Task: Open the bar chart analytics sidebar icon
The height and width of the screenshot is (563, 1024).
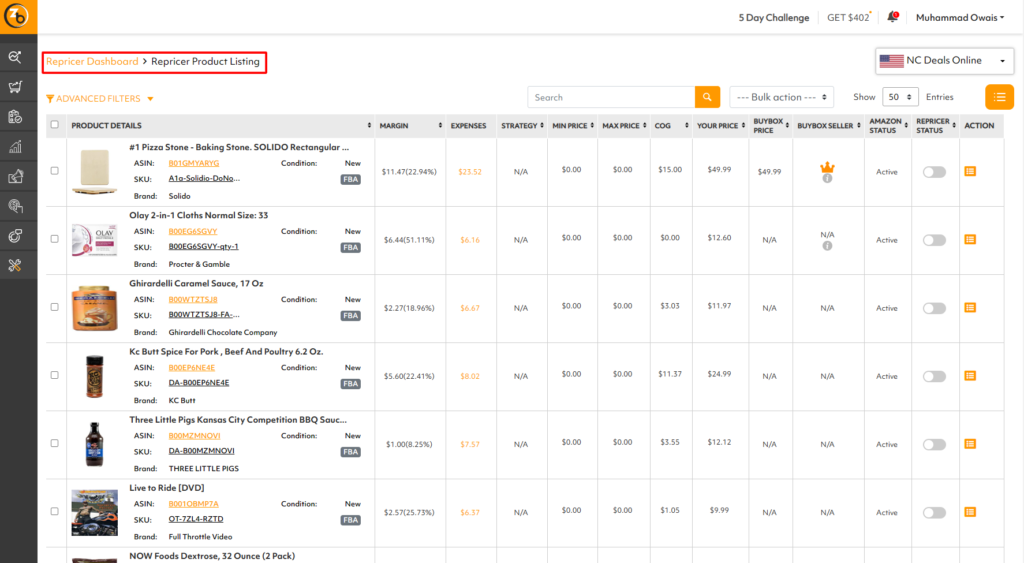Action: (15, 147)
